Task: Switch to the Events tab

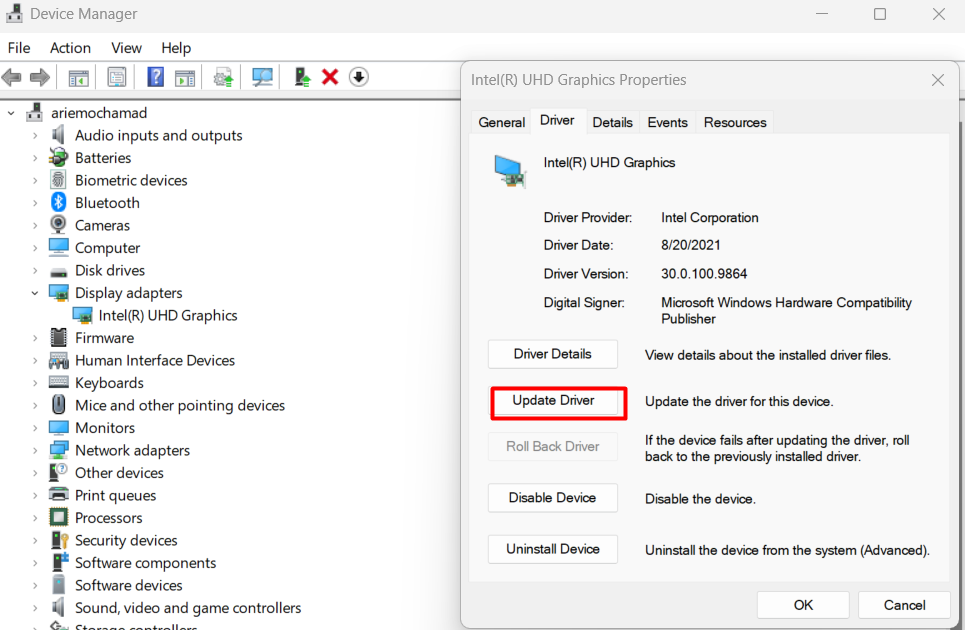Action: point(667,122)
